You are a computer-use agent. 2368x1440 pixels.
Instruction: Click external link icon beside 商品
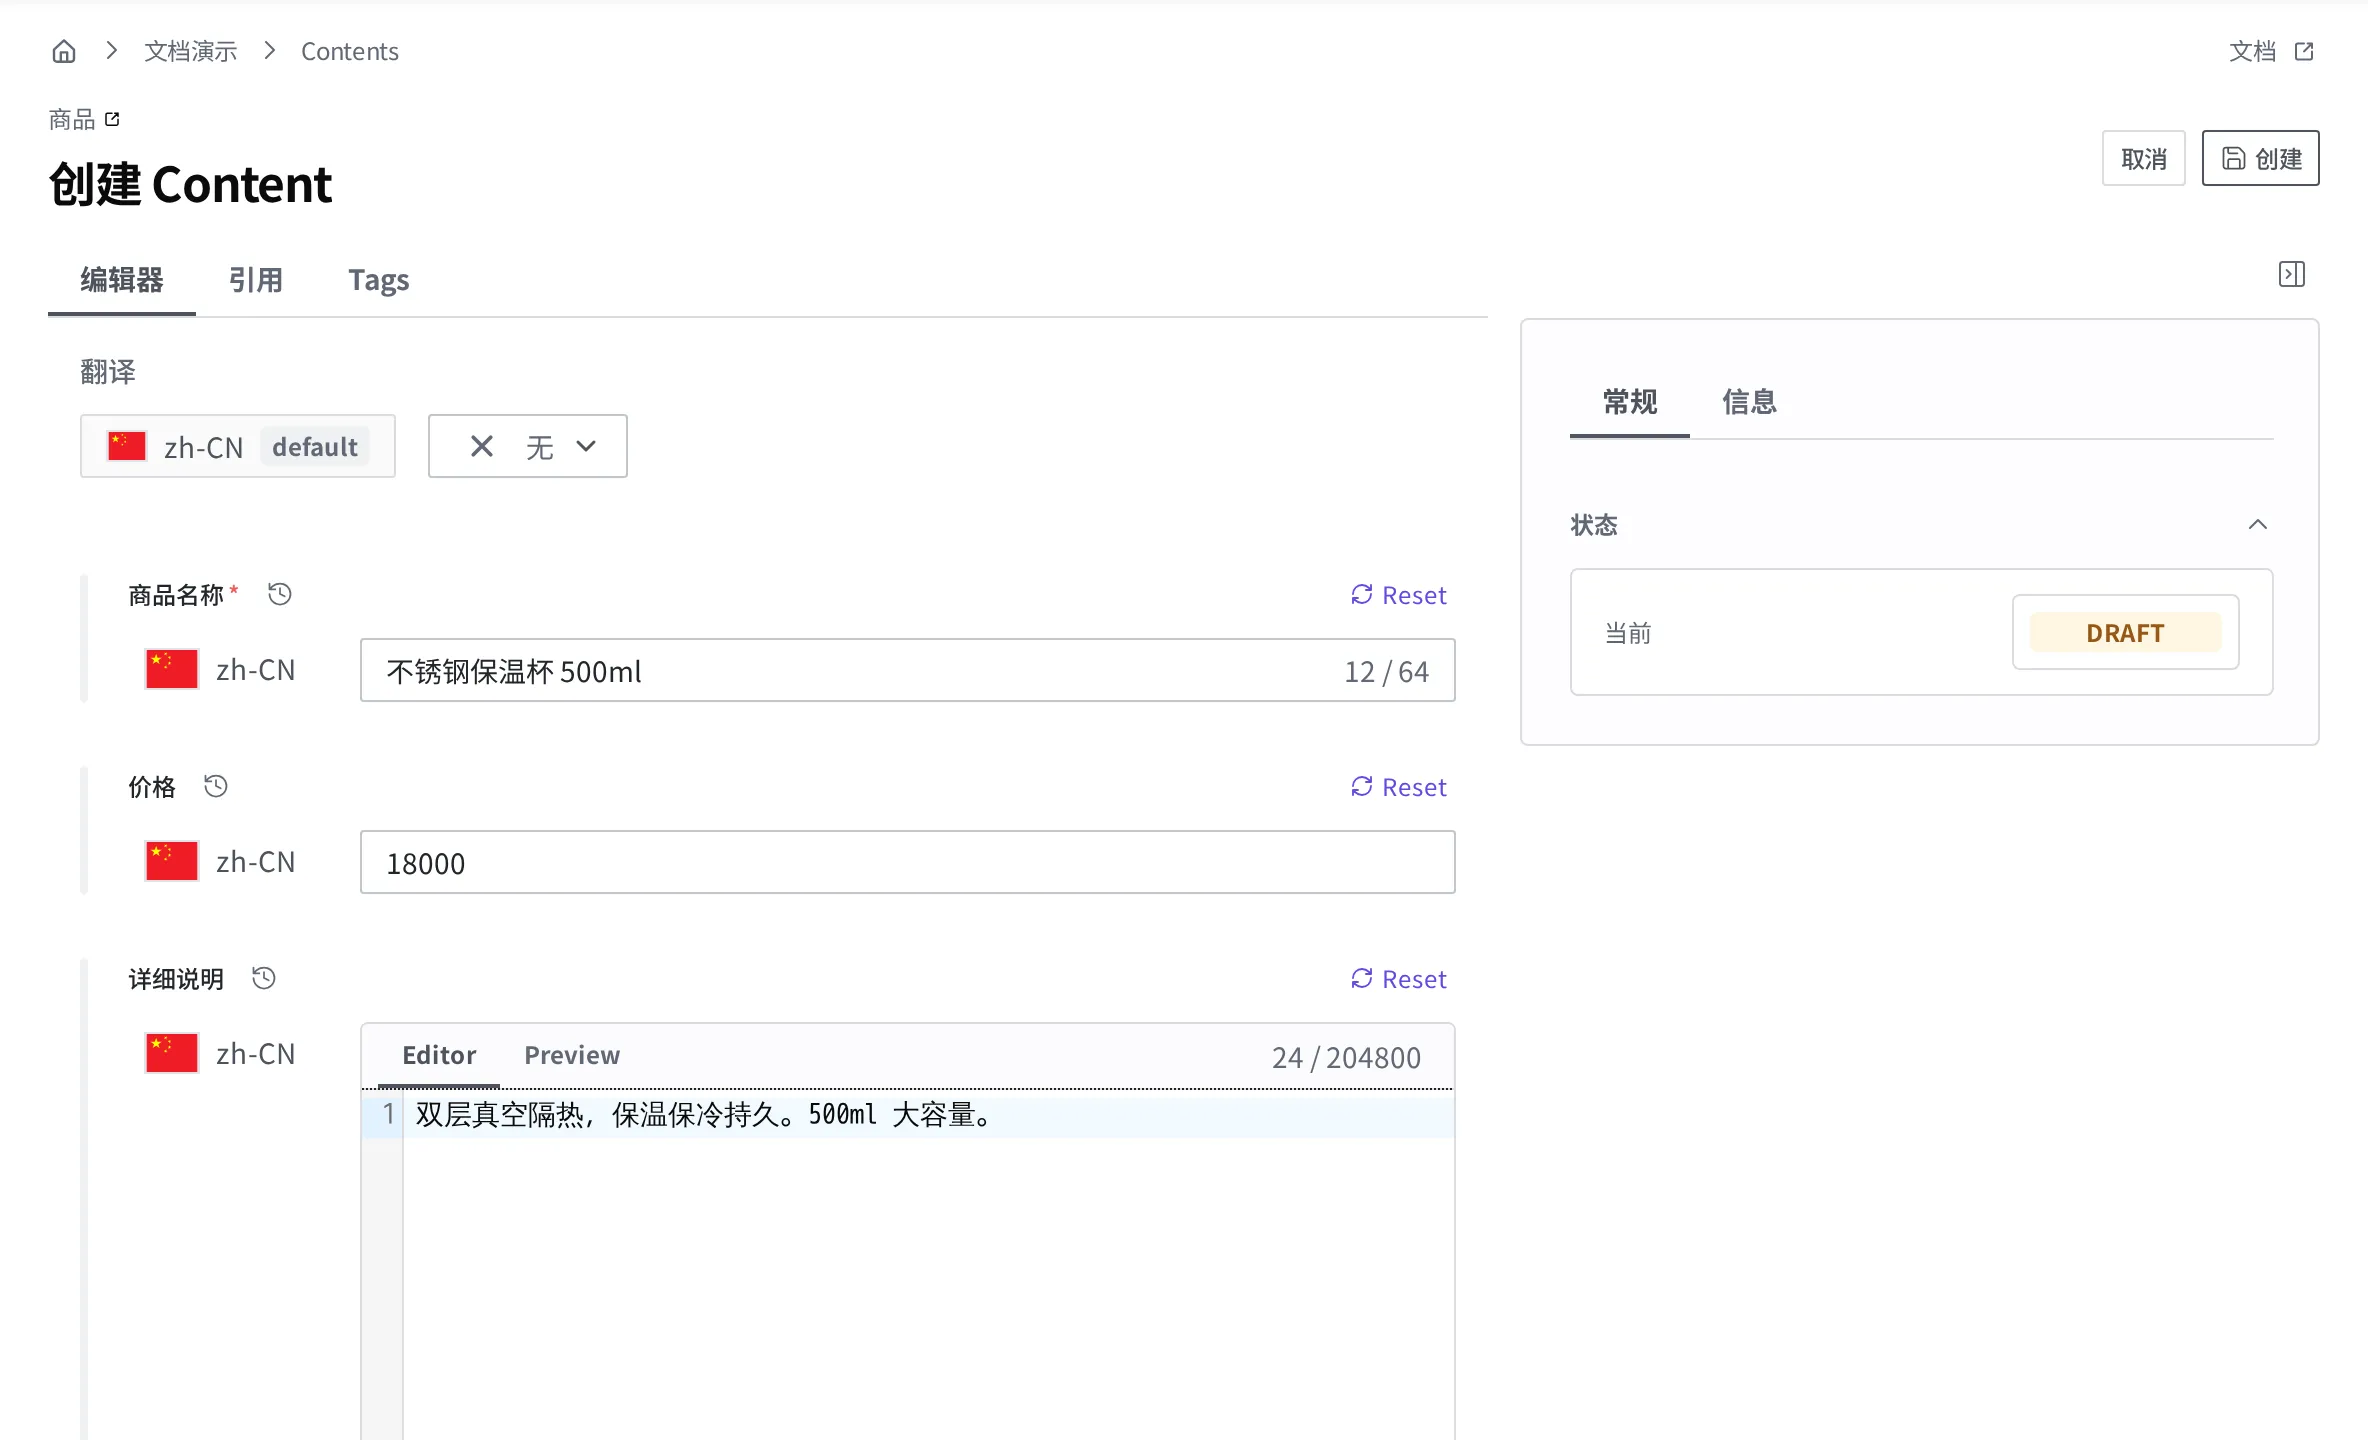(112, 119)
